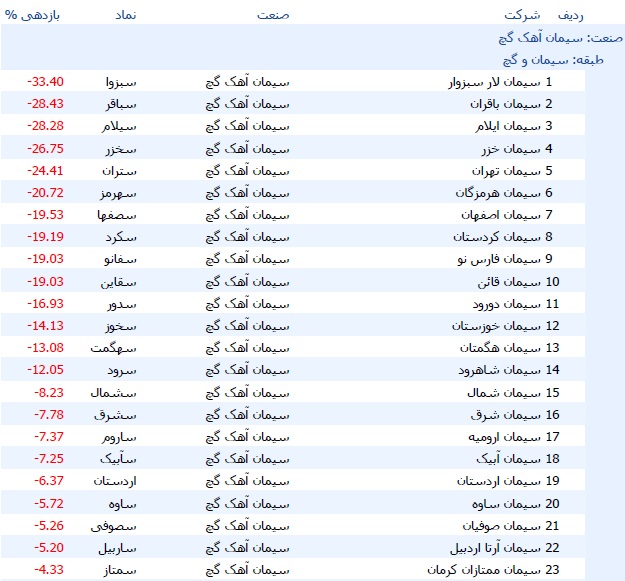625x581 pixels.
Task: Click return value -14.13
Action: pos(45,325)
